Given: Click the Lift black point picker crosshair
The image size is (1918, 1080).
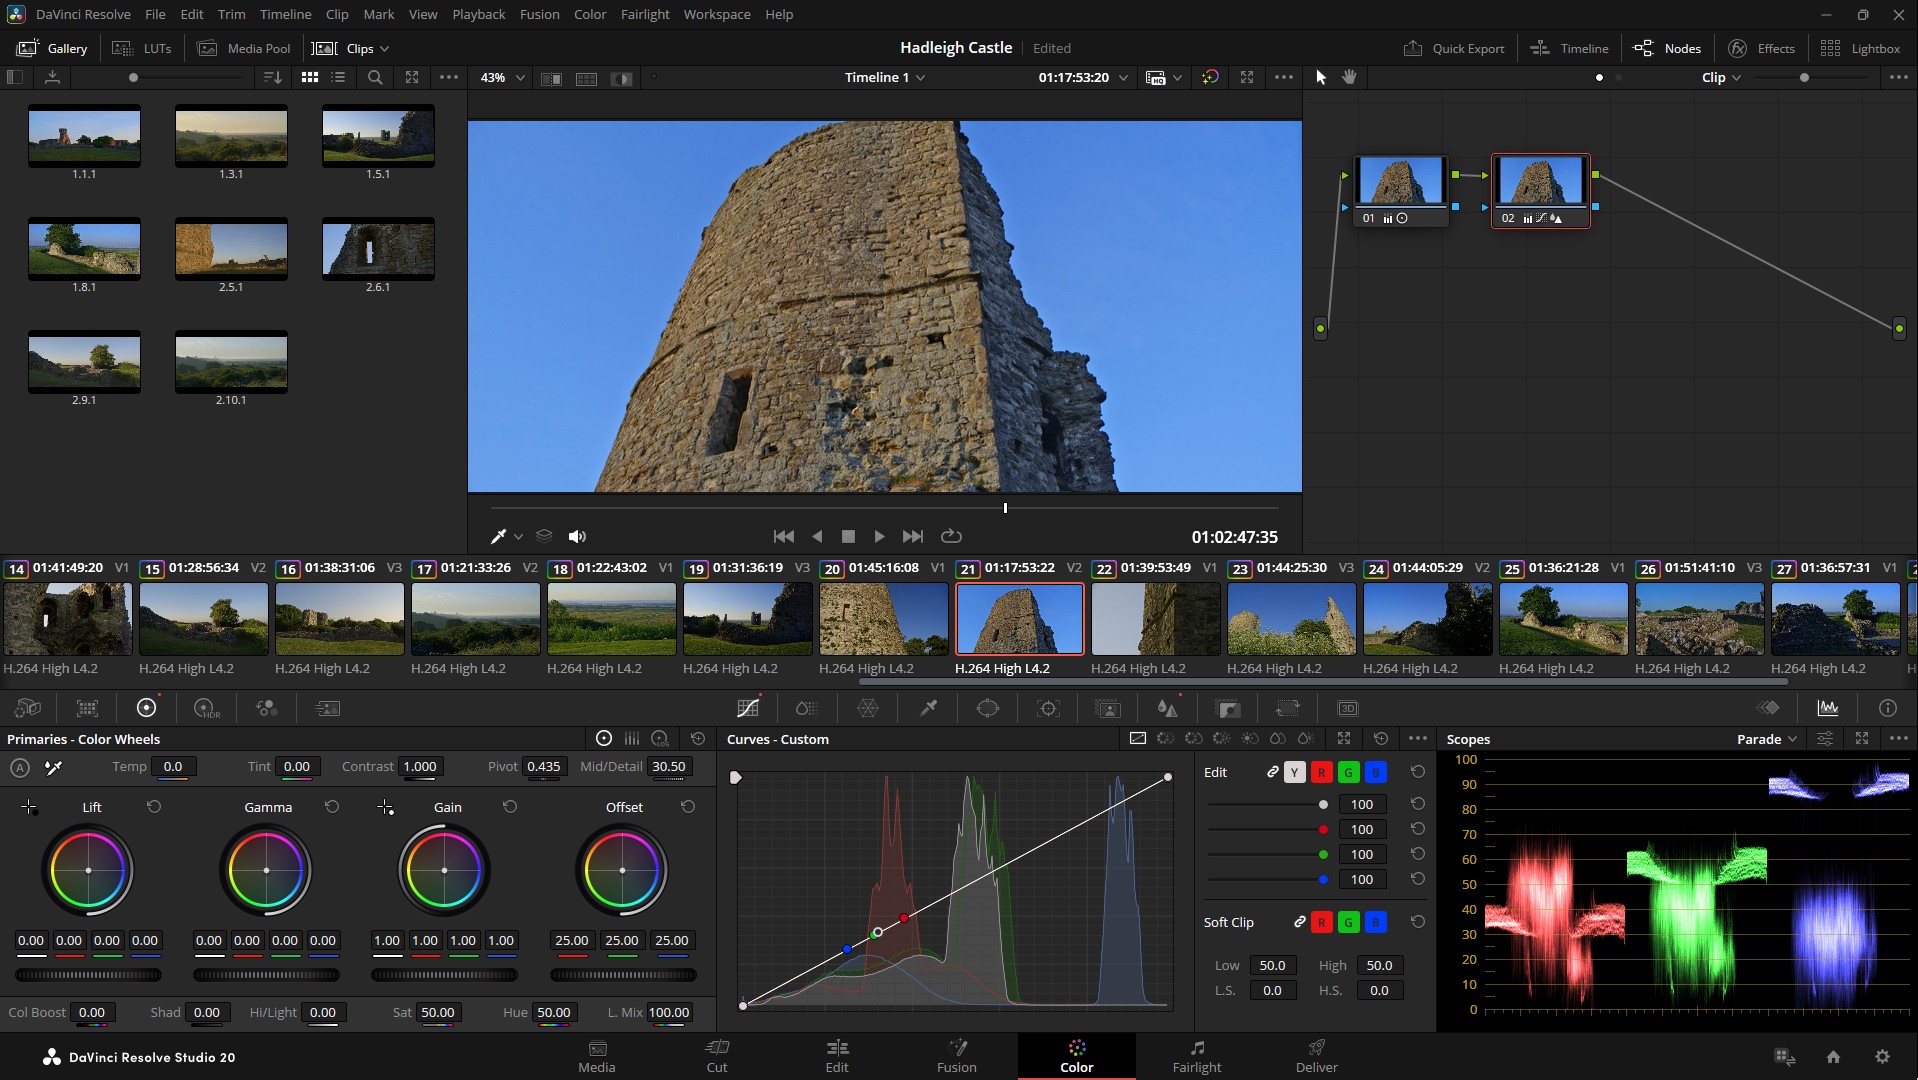Looking at the screenshot, I should point(29,807).
